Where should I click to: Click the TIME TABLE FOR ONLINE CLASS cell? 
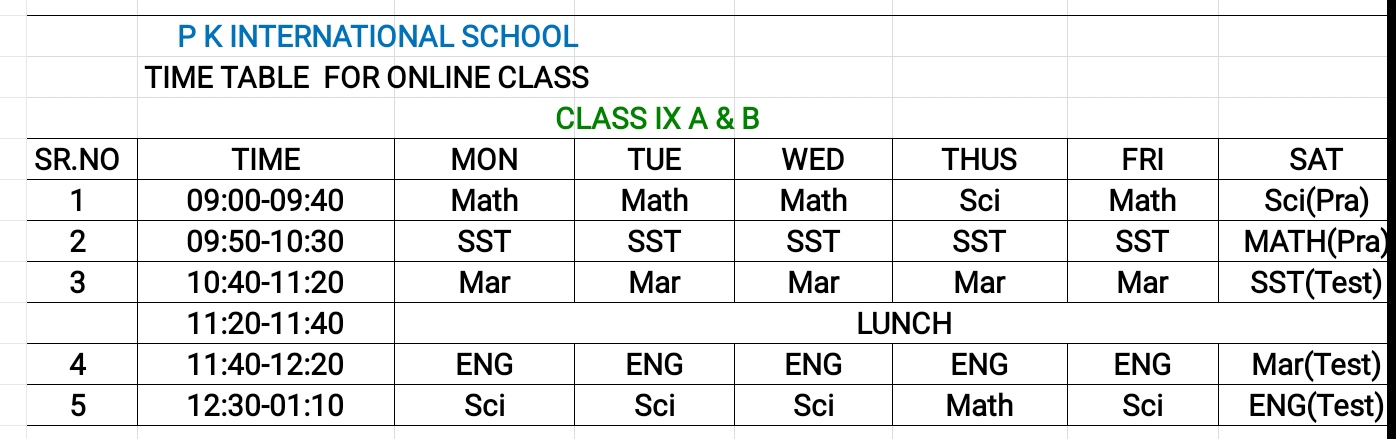pos(366,77)
